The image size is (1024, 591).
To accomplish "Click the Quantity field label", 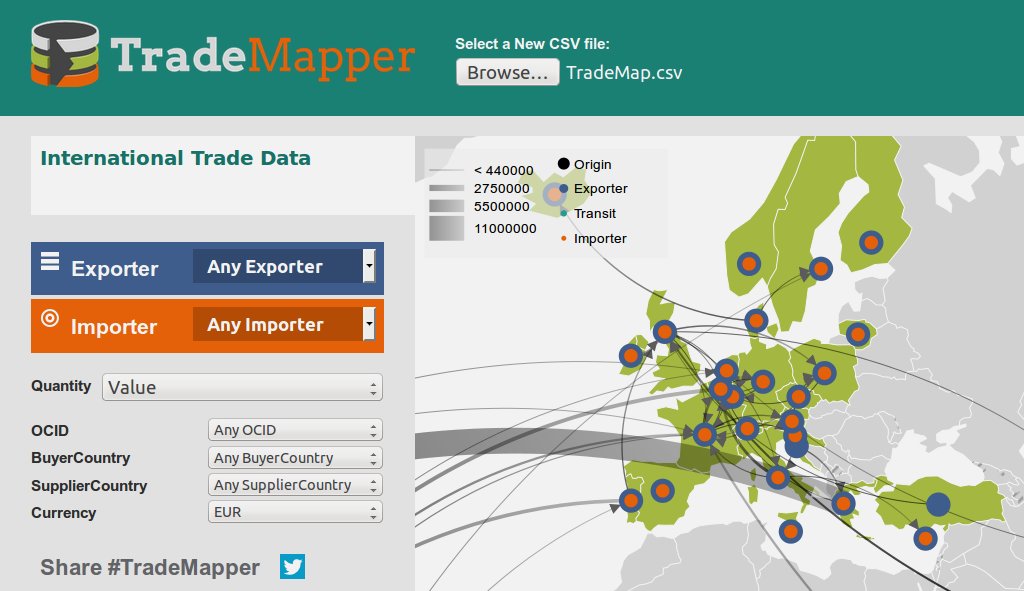I will [61, 386].
